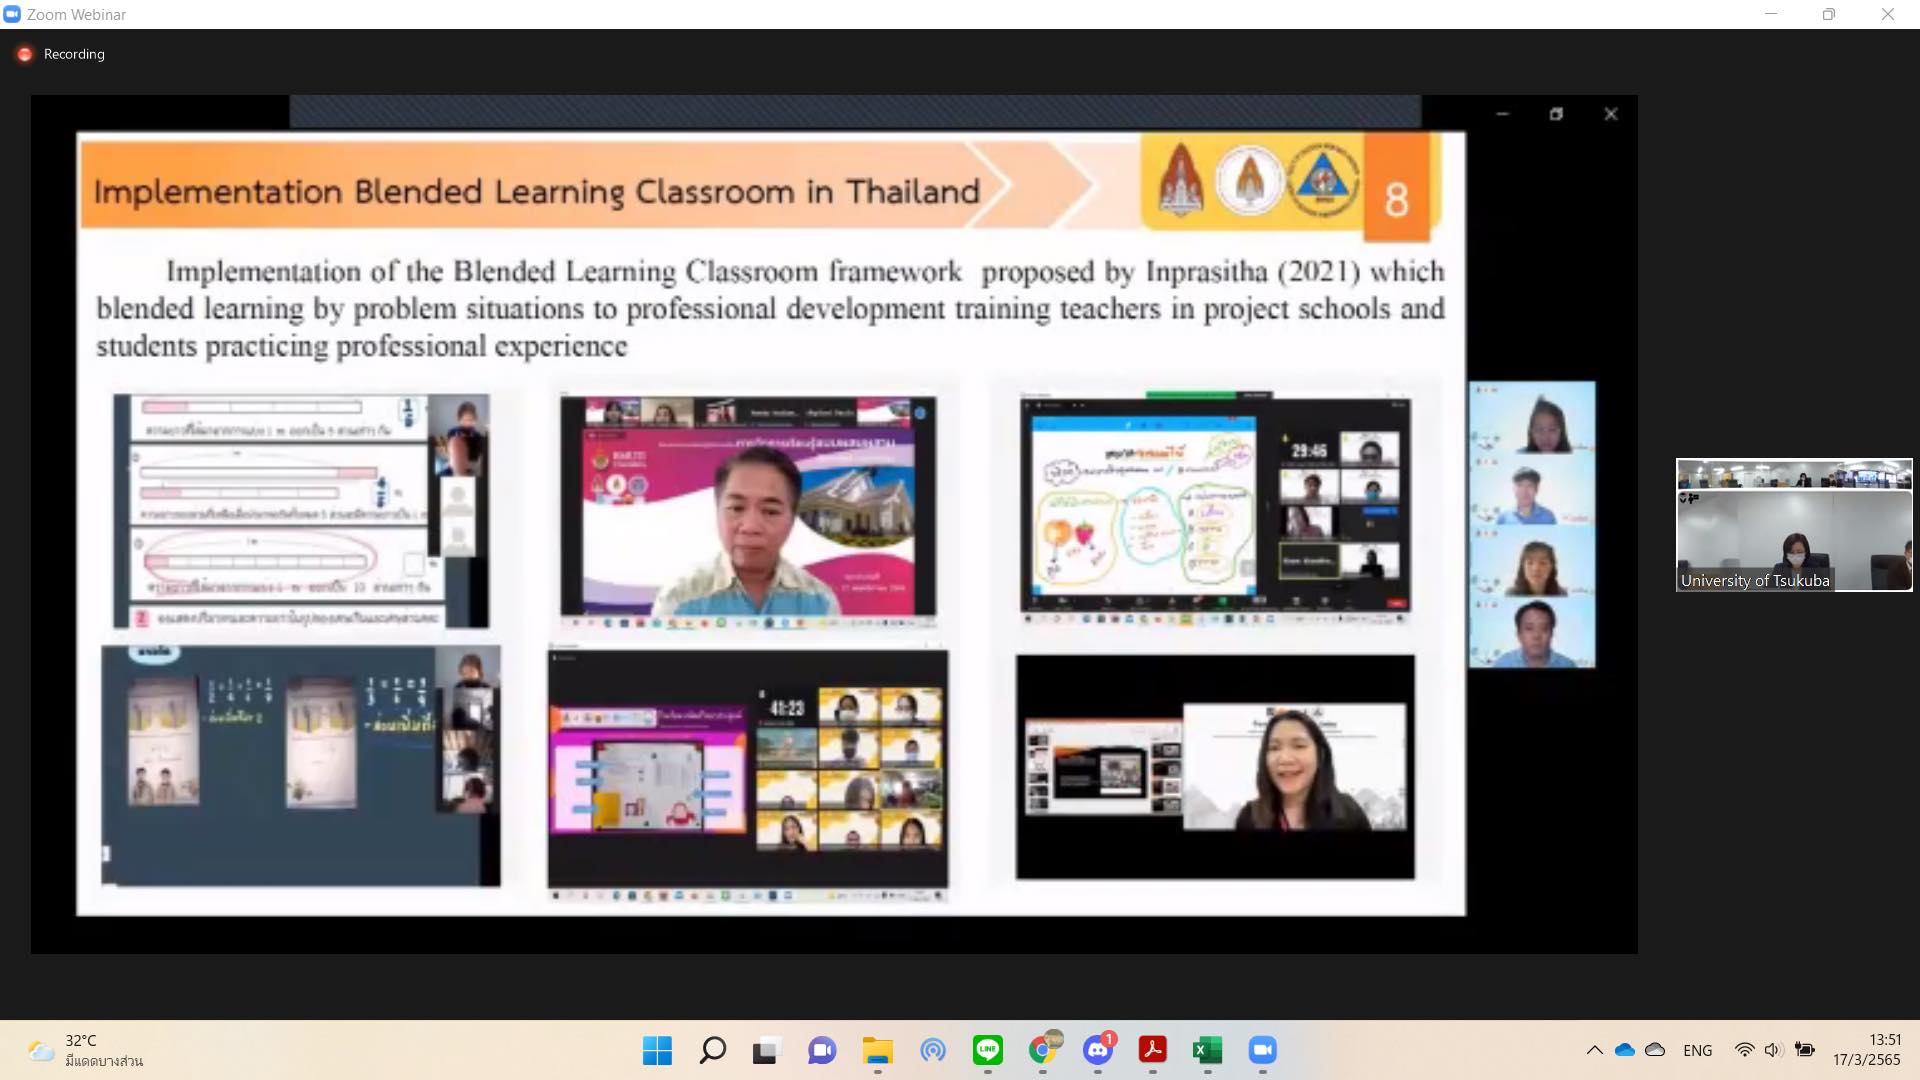This screenshot has height=1080, width=1920.
Task: Click the Zoom taskbar icon
Action: pyautogui.click(x=1262, y=1050)
